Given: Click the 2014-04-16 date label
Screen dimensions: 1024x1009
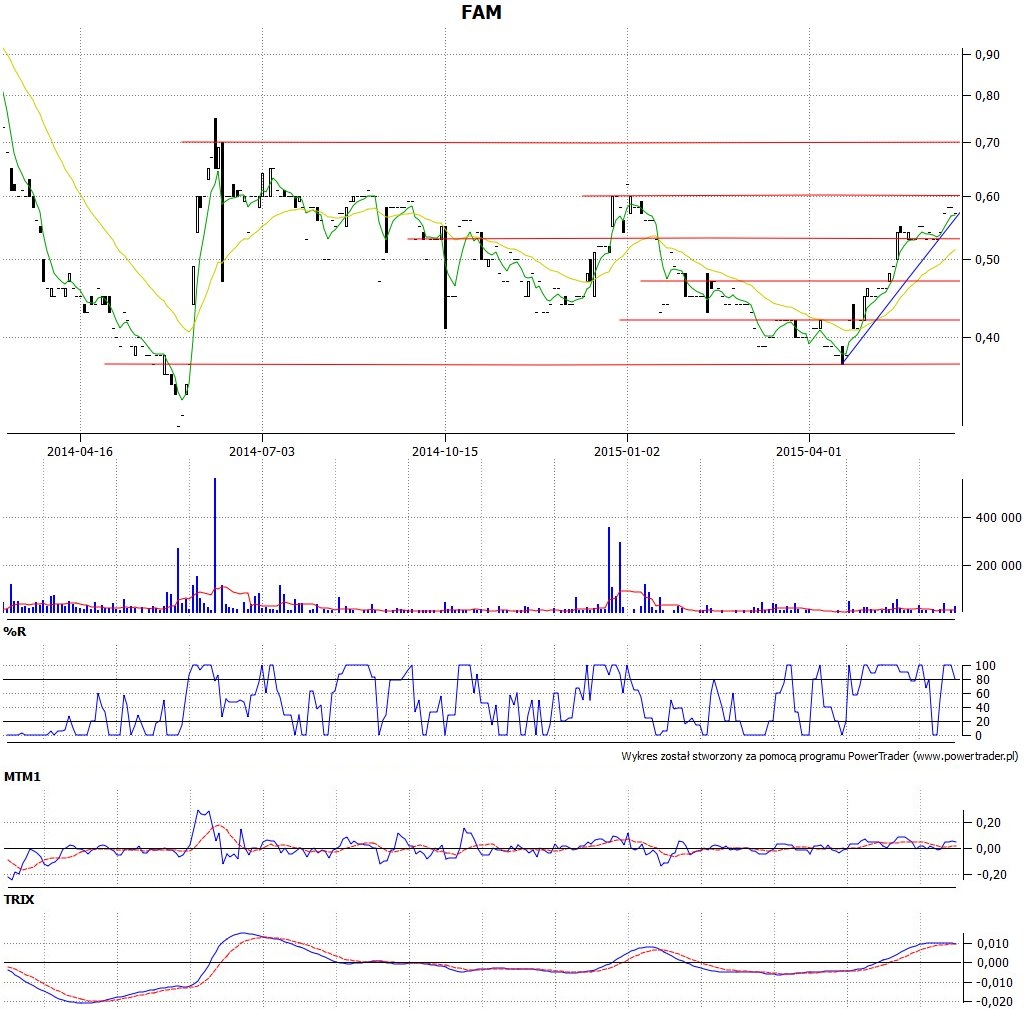Looking at the screenshot, I should coord(80,451).
